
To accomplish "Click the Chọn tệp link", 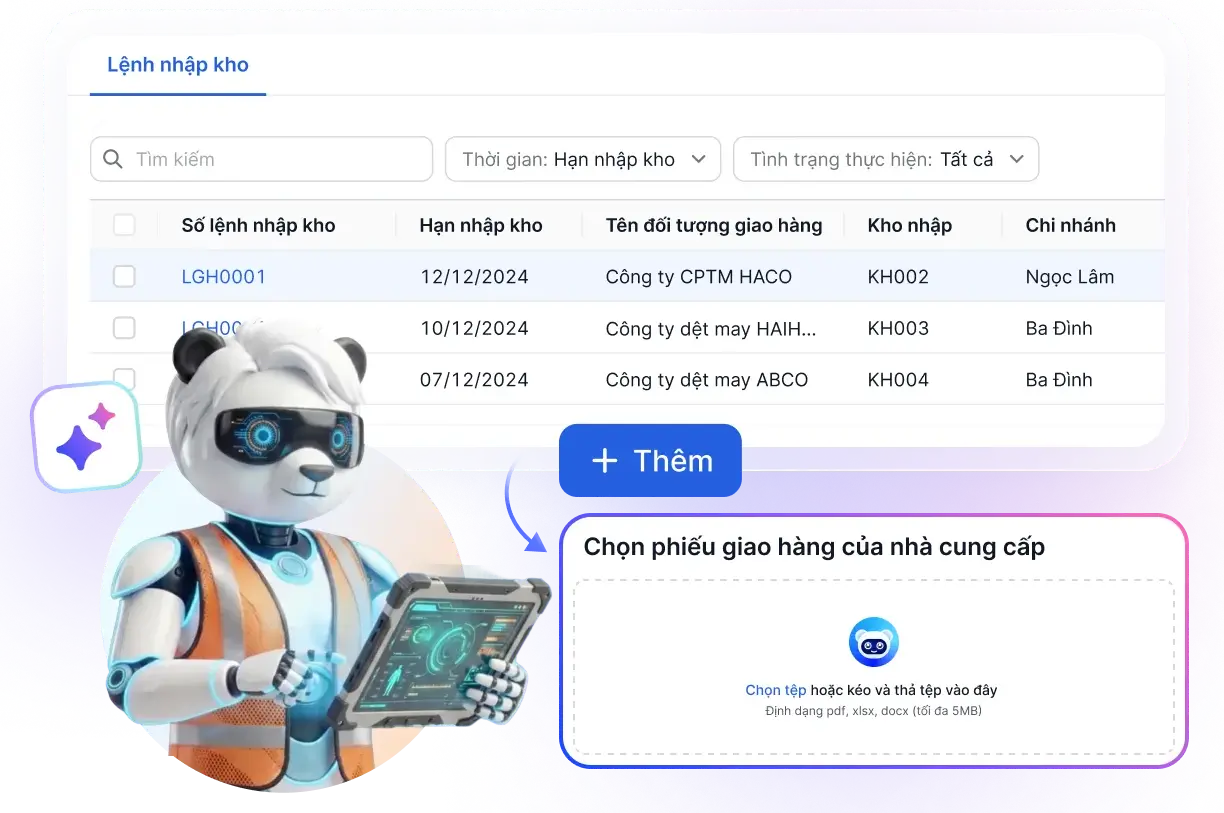I will (776, 690).
